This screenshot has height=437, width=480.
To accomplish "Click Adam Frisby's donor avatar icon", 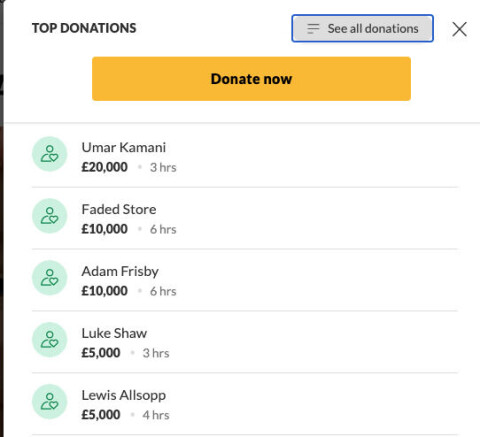I will pos(50,278).
